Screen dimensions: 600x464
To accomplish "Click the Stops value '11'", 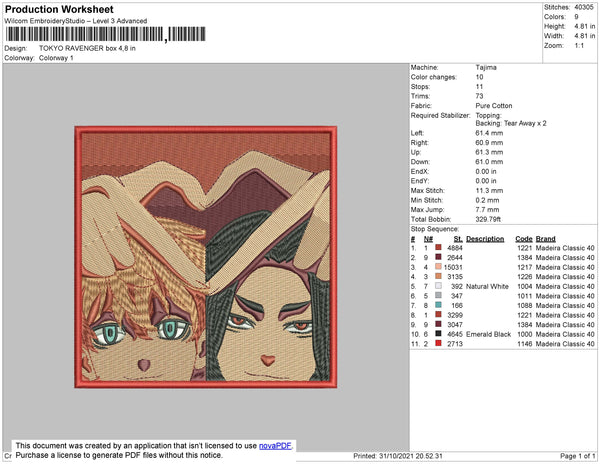I will pos(479,86).
